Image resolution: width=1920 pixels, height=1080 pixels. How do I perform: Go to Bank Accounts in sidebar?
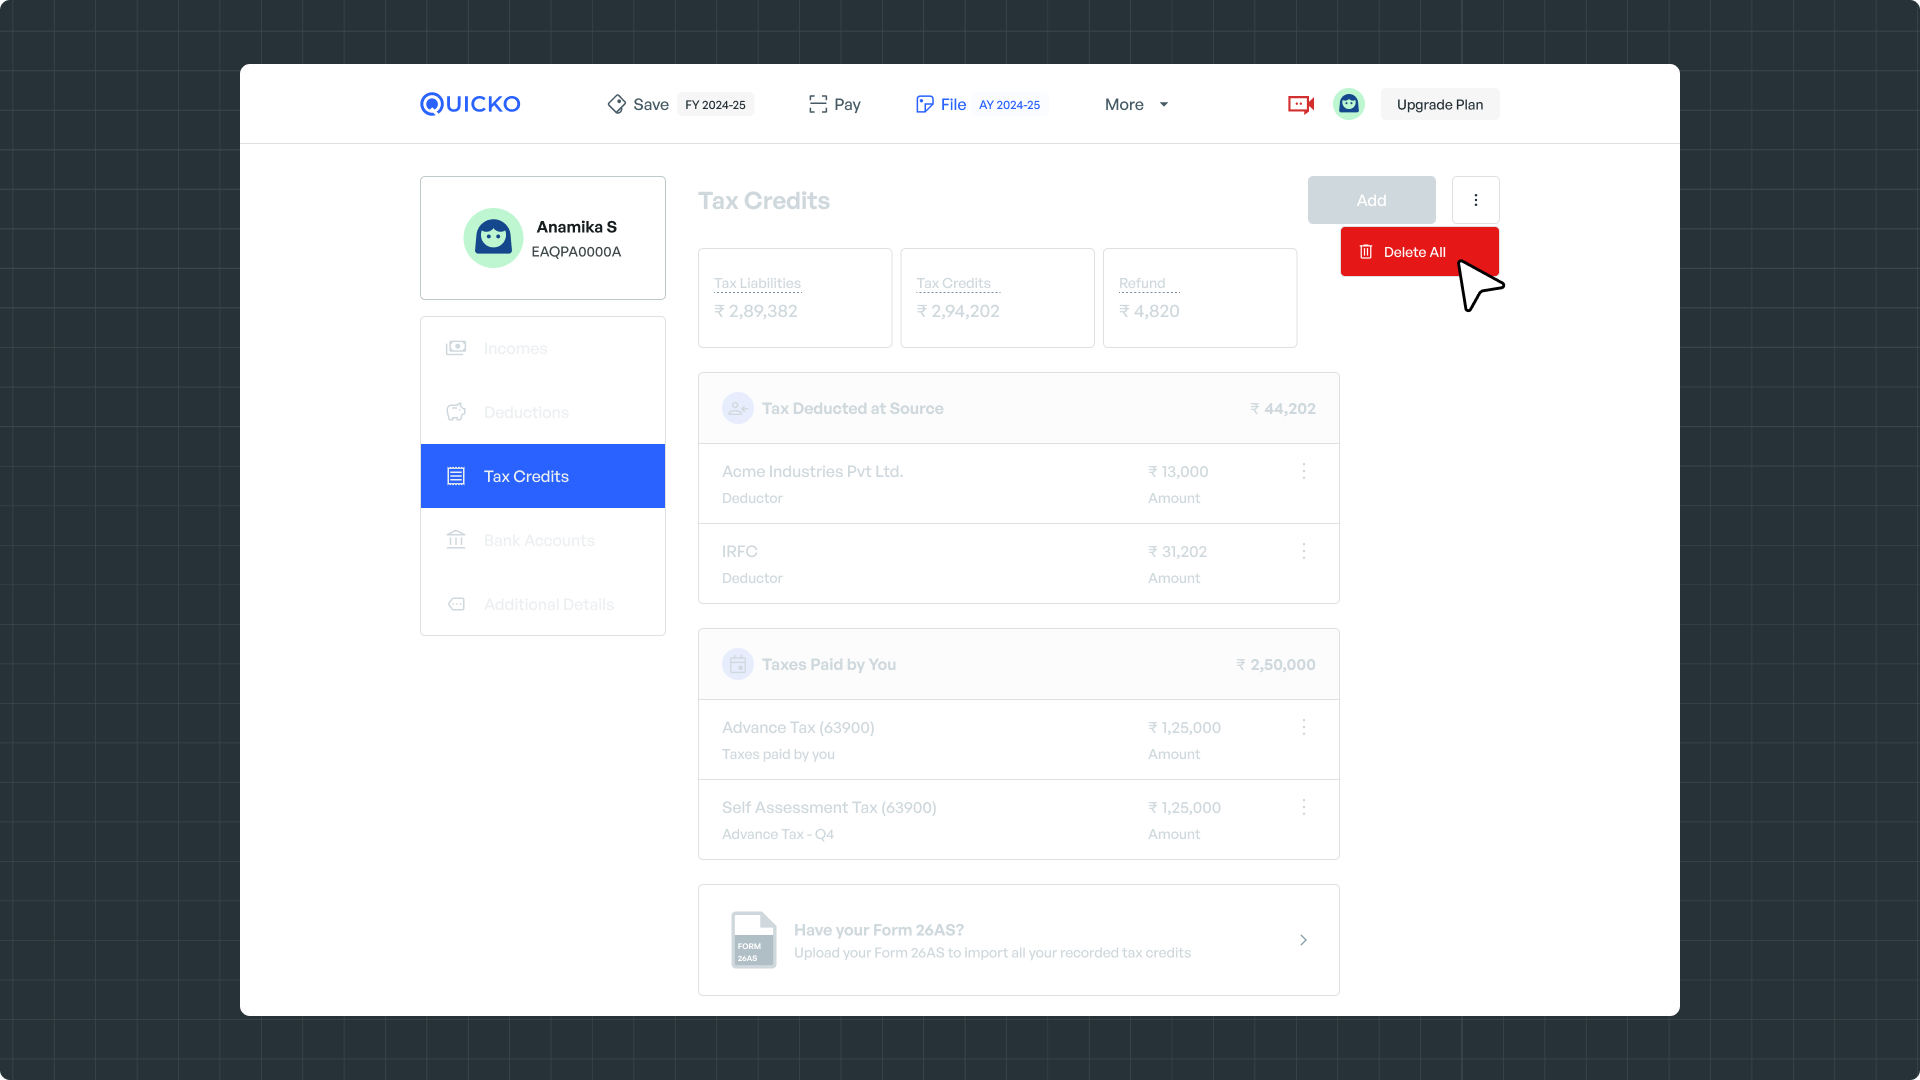click(539, 540)
